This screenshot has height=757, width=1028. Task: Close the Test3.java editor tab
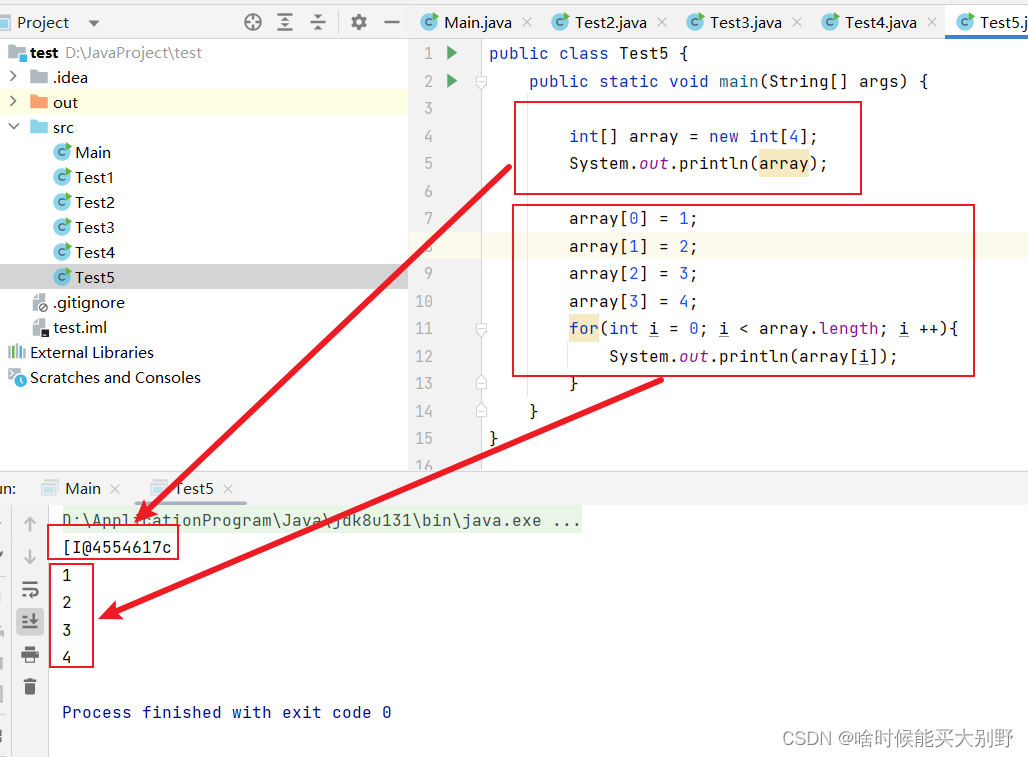[797, 22]
